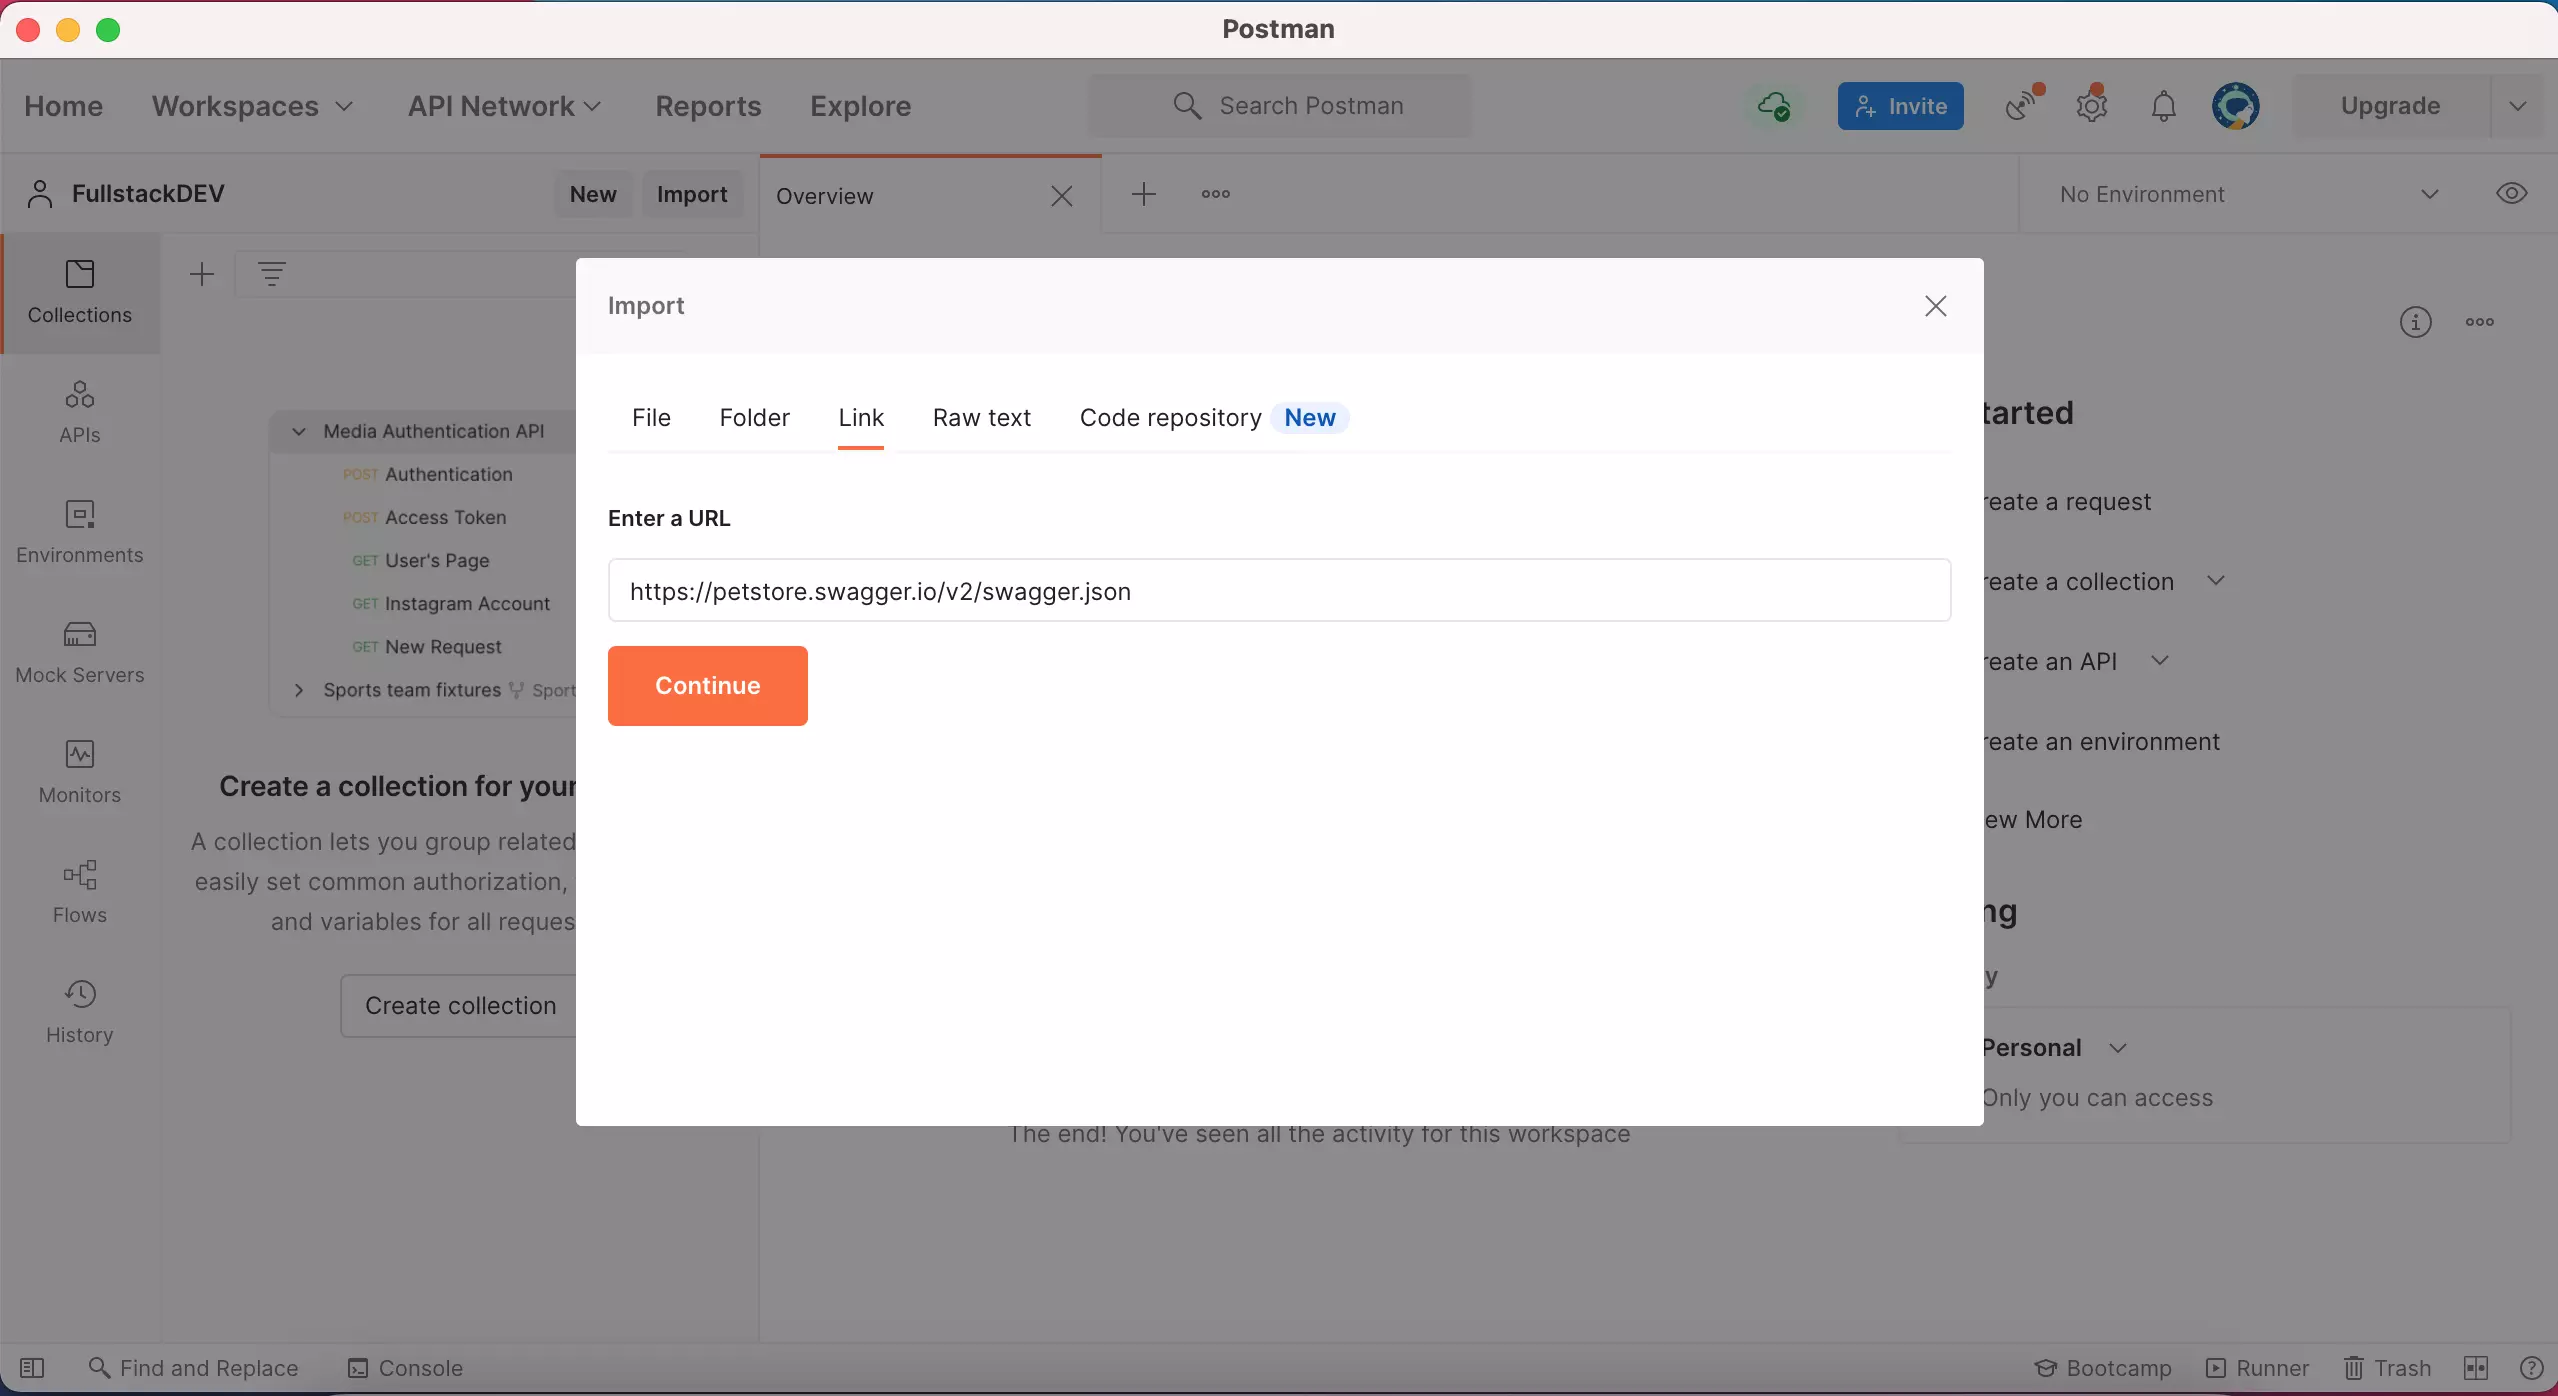2558x1396 pixels.
Task: Click the plus icon to create a collection
Action: click(202, 274)
